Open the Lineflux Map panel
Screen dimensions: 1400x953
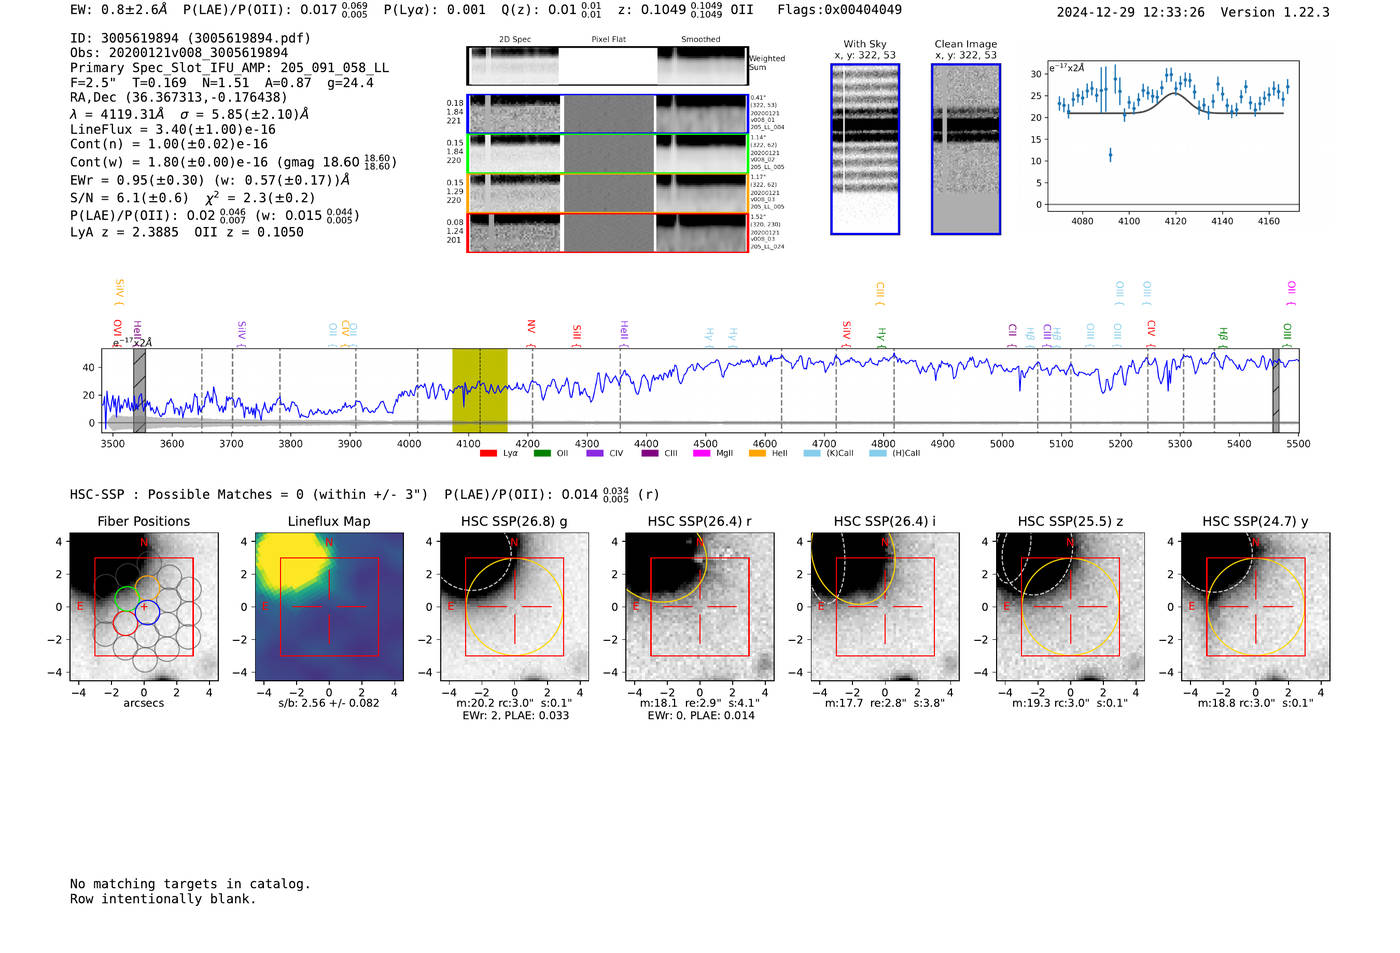329,607
